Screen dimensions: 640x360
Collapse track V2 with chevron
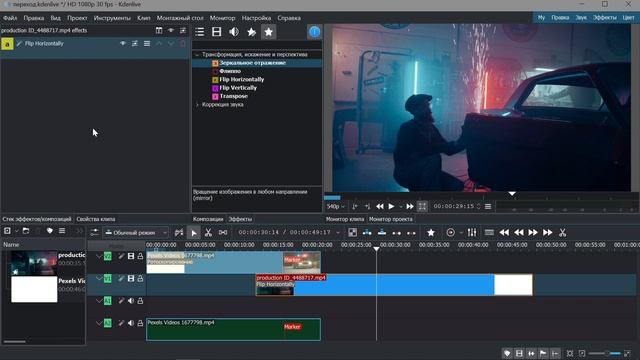pyautogui.click(x=98, y=256)
